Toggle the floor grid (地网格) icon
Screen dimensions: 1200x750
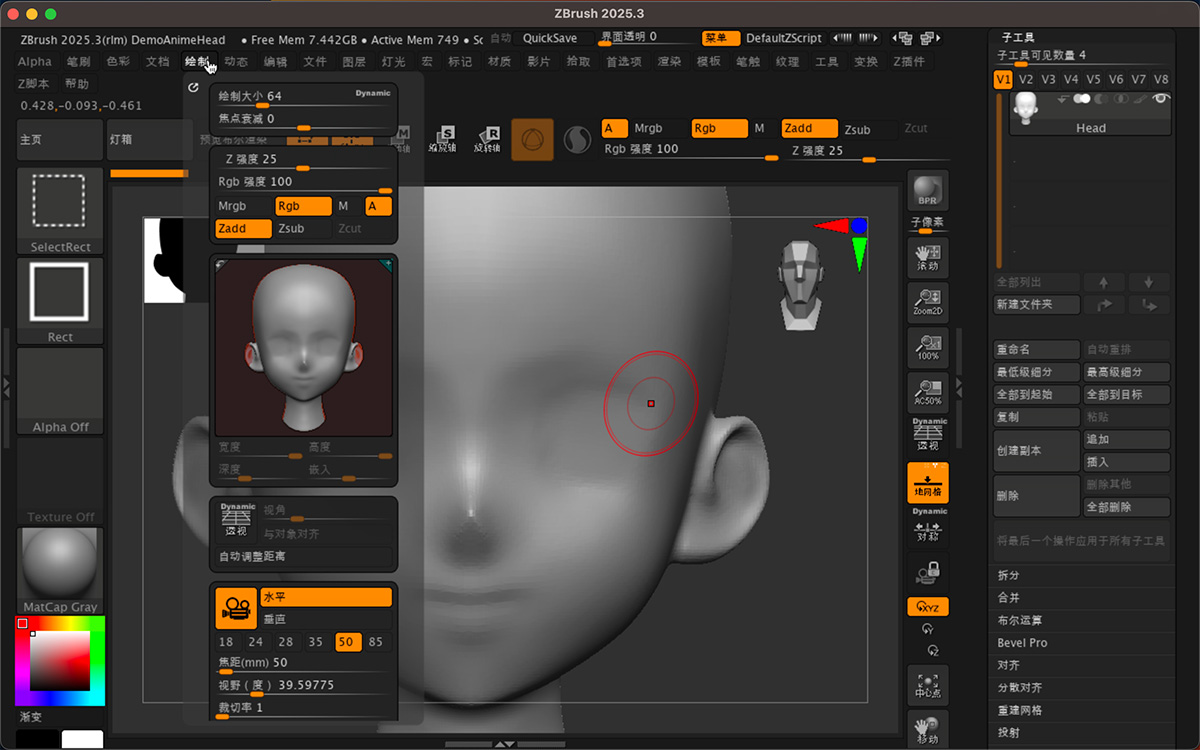coord(927,482)
